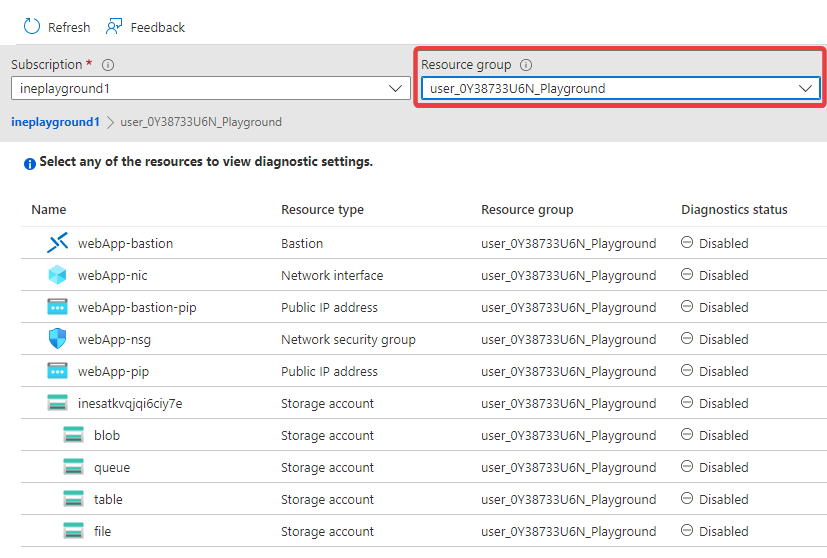
Task: Click the webApp-nsg shield icon
Action: (57, 339)
